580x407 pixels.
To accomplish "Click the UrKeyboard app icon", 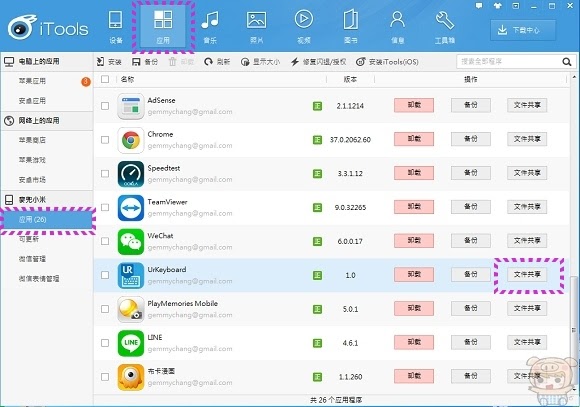I will click(131, 275).
